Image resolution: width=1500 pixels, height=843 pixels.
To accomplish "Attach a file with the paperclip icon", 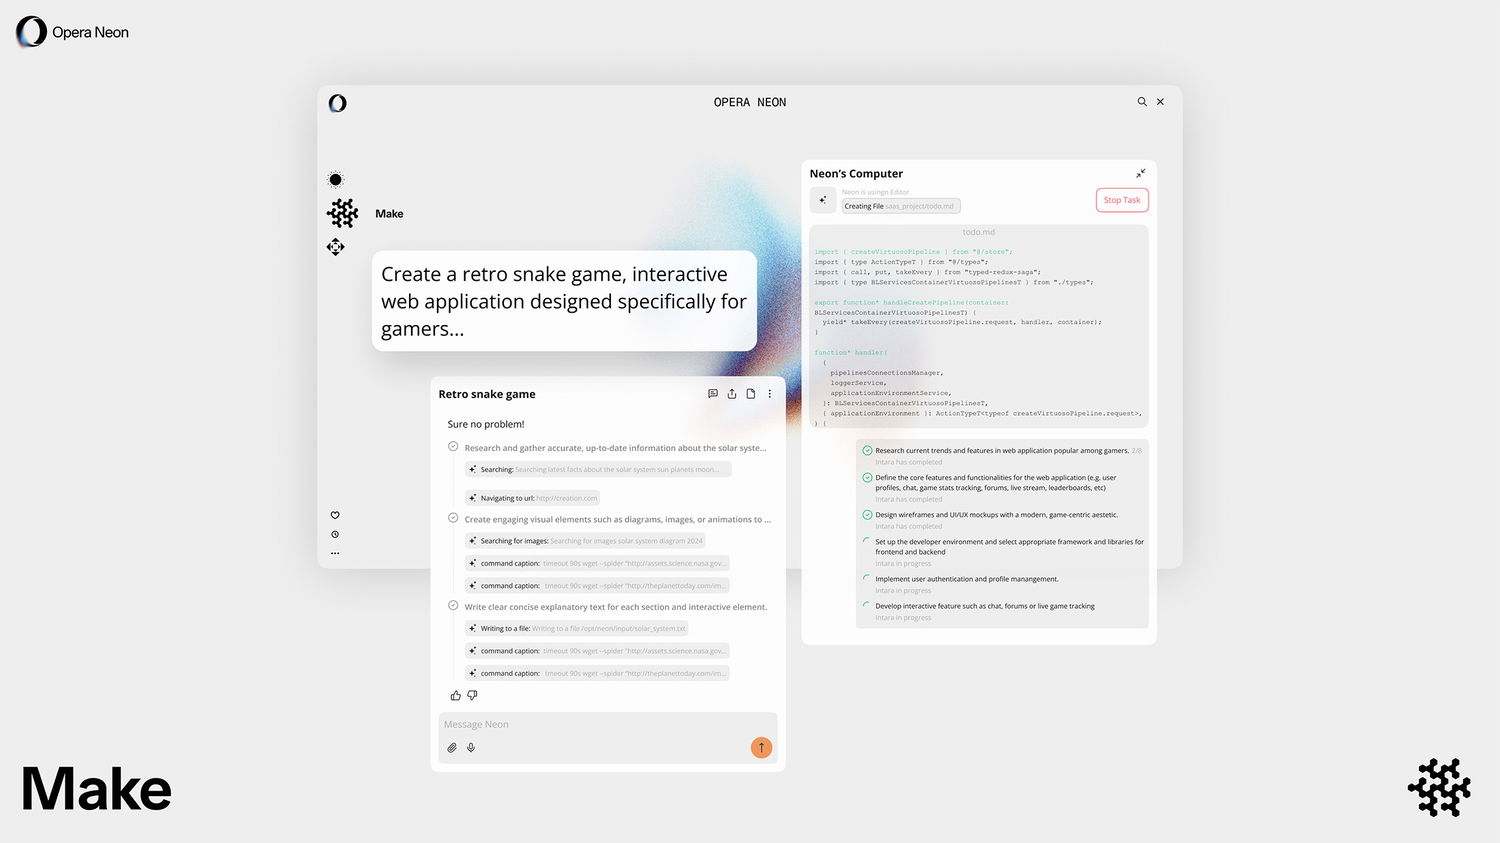I will coord(452,748).
